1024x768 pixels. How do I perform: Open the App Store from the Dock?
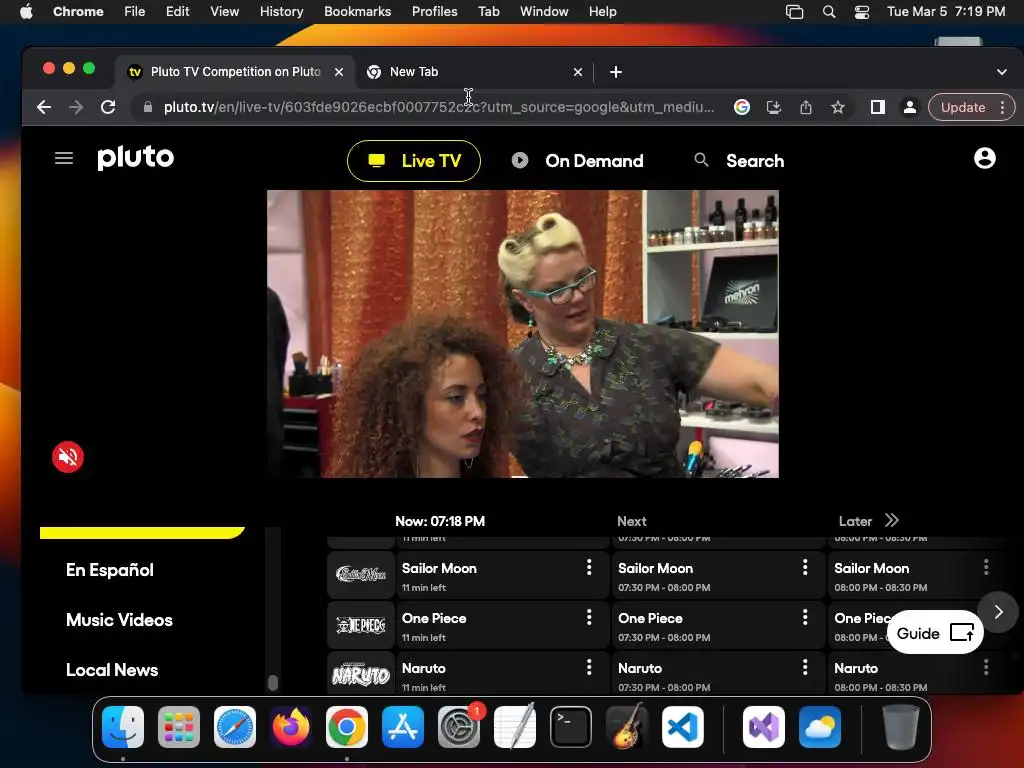click(403, 727)
